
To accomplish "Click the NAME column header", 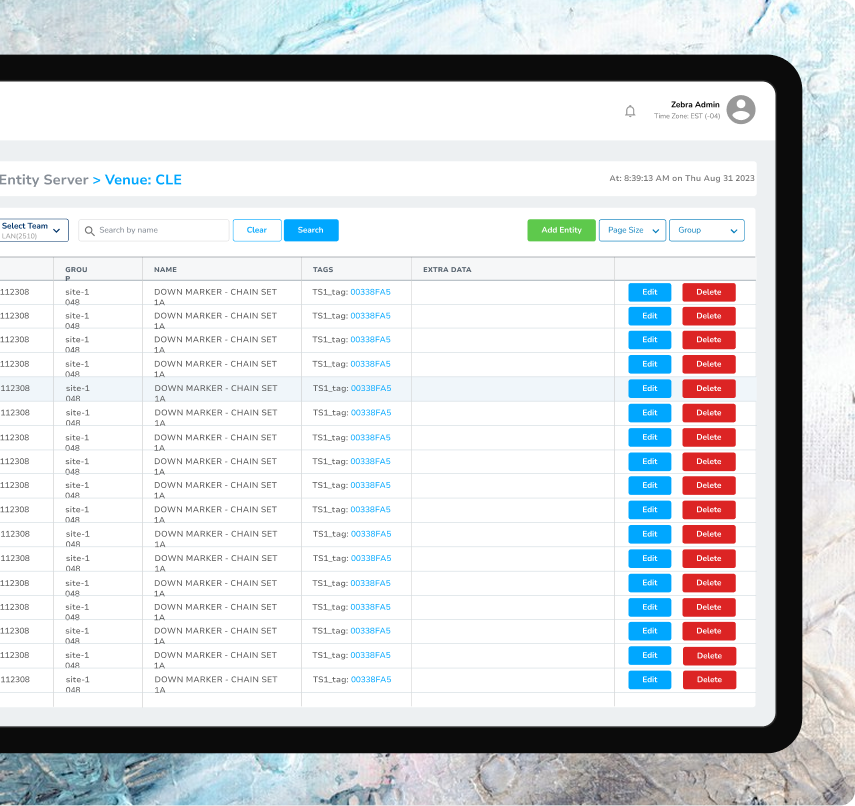I will tap(165, 269).
